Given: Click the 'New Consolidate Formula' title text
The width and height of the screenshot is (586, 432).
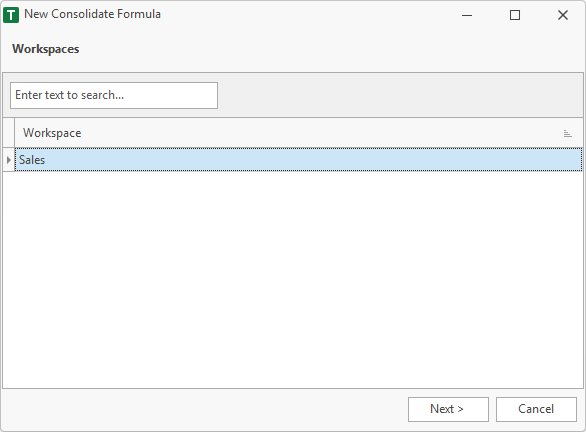Looking at the screenshot, I should [92, 14].
